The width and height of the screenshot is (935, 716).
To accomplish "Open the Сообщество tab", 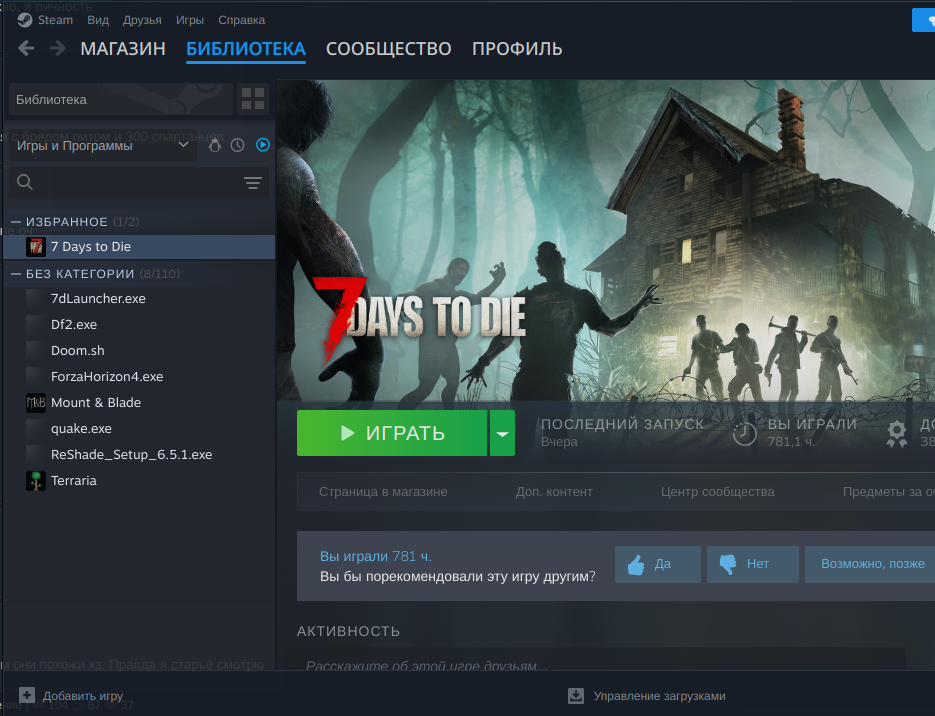I will 389,49.
